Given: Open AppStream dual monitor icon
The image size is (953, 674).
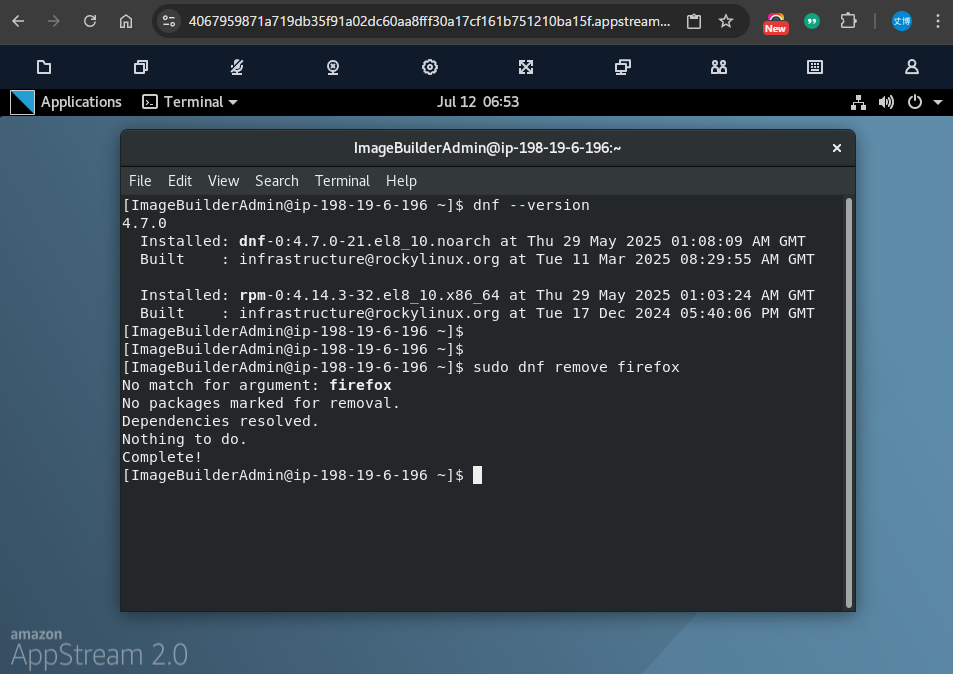Looking at the screenshot, I should [622, 67].
